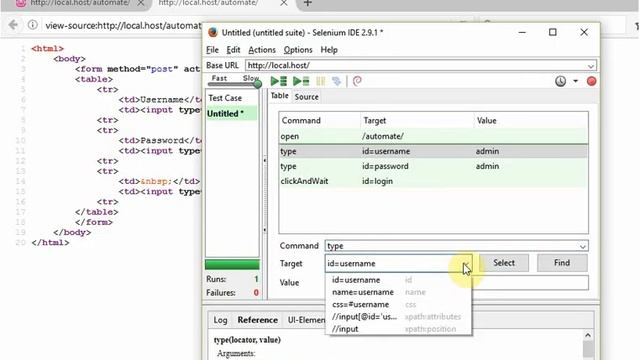The height and width of the screenshot is (360, 640).
Task: Expand the Command dropdown arrow
Action: pyautogui.click(x=582, y=246)
